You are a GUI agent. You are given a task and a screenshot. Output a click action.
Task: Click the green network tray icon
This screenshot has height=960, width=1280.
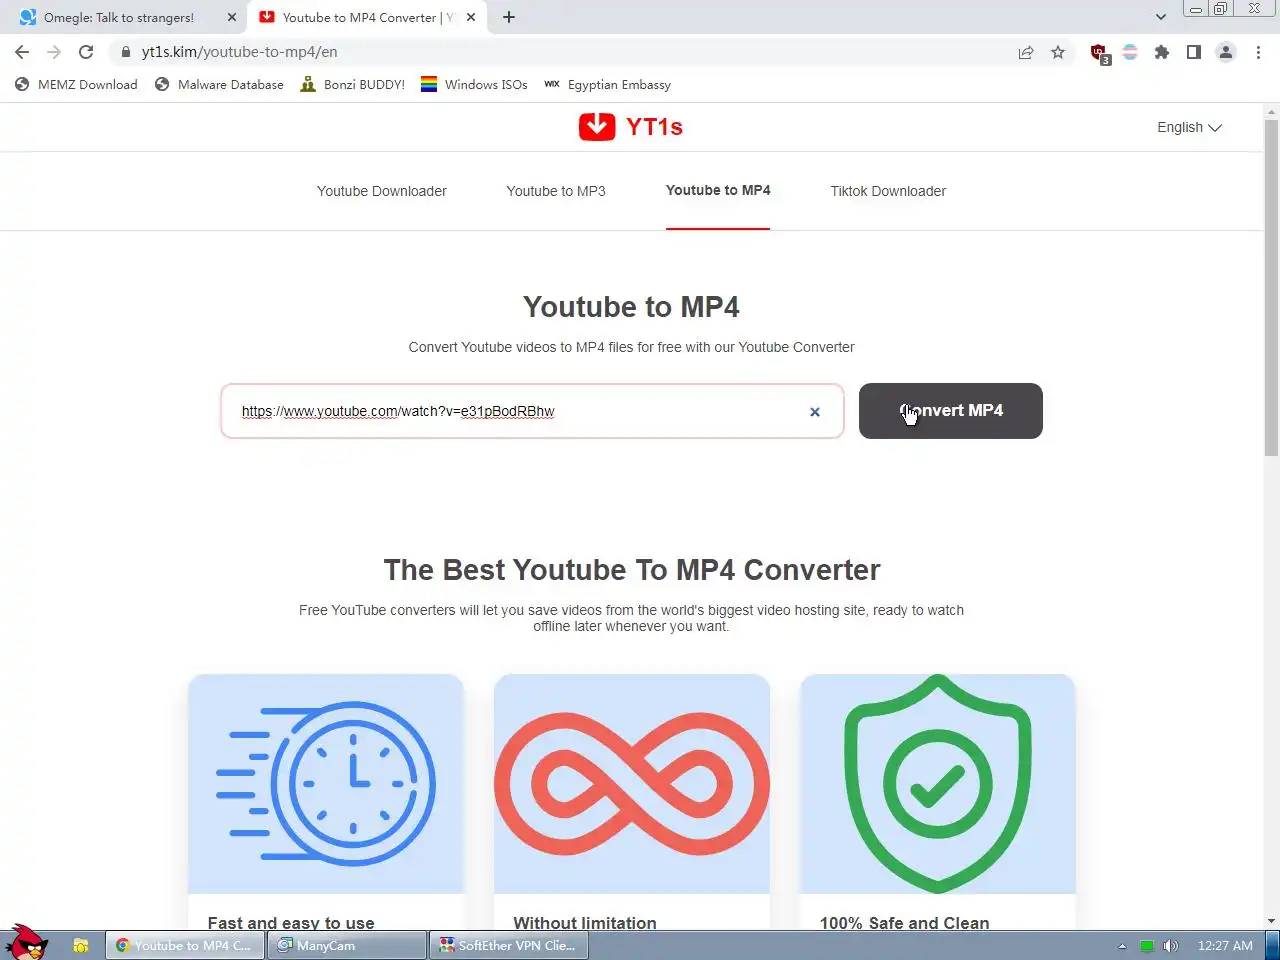coord(1147,945)
